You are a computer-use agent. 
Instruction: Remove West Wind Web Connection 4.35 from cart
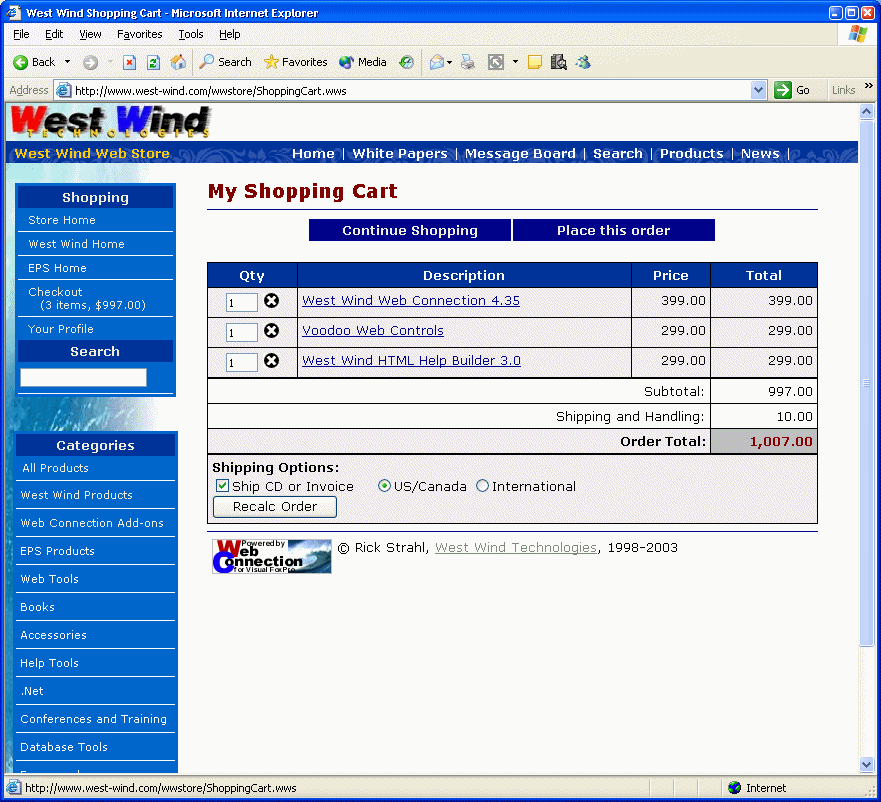271,301
